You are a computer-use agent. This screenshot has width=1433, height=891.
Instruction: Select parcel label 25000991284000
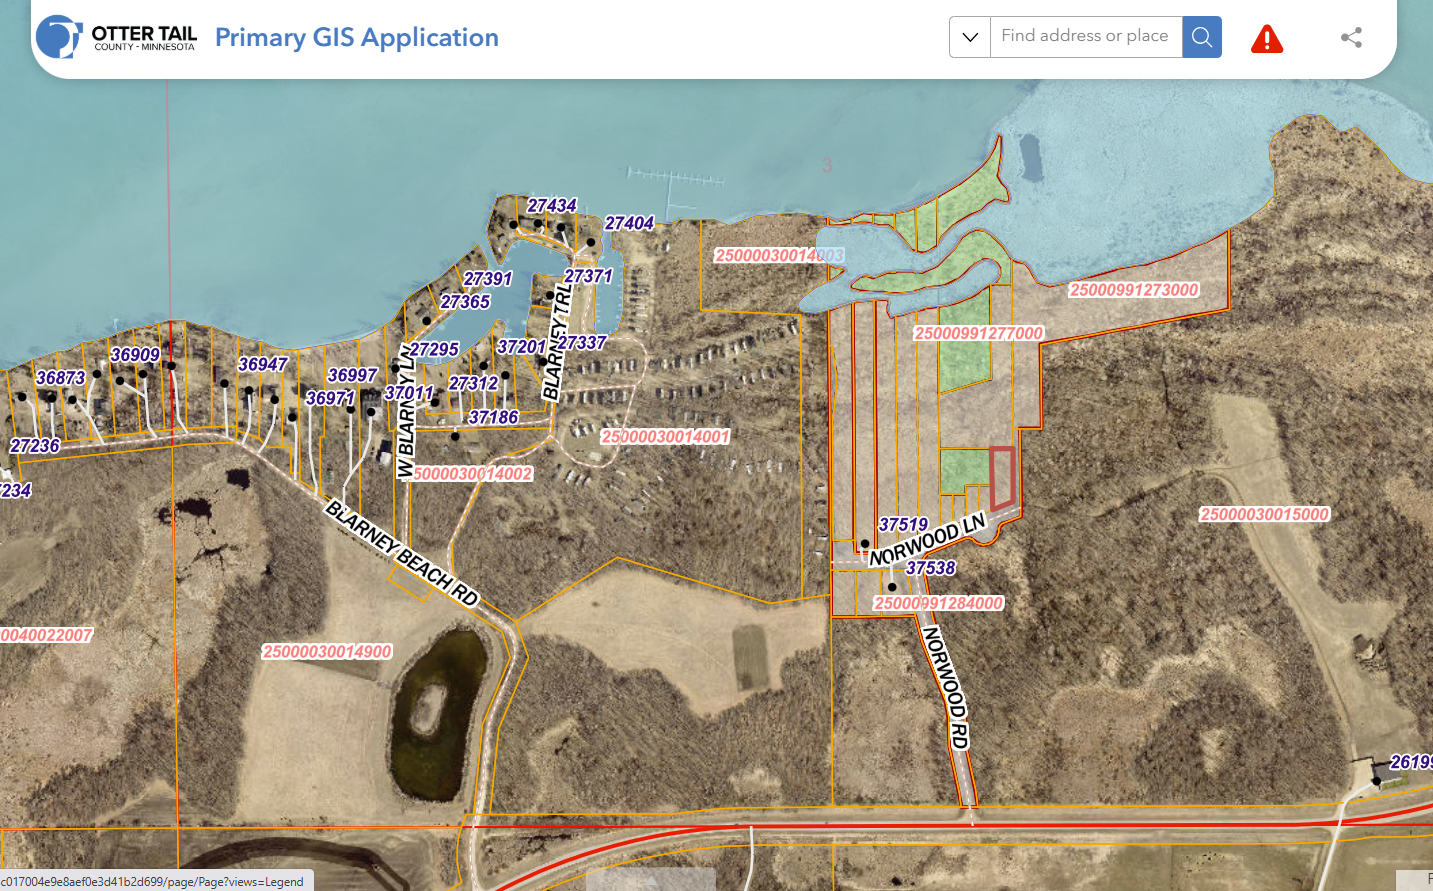click(x=938, y=603)
